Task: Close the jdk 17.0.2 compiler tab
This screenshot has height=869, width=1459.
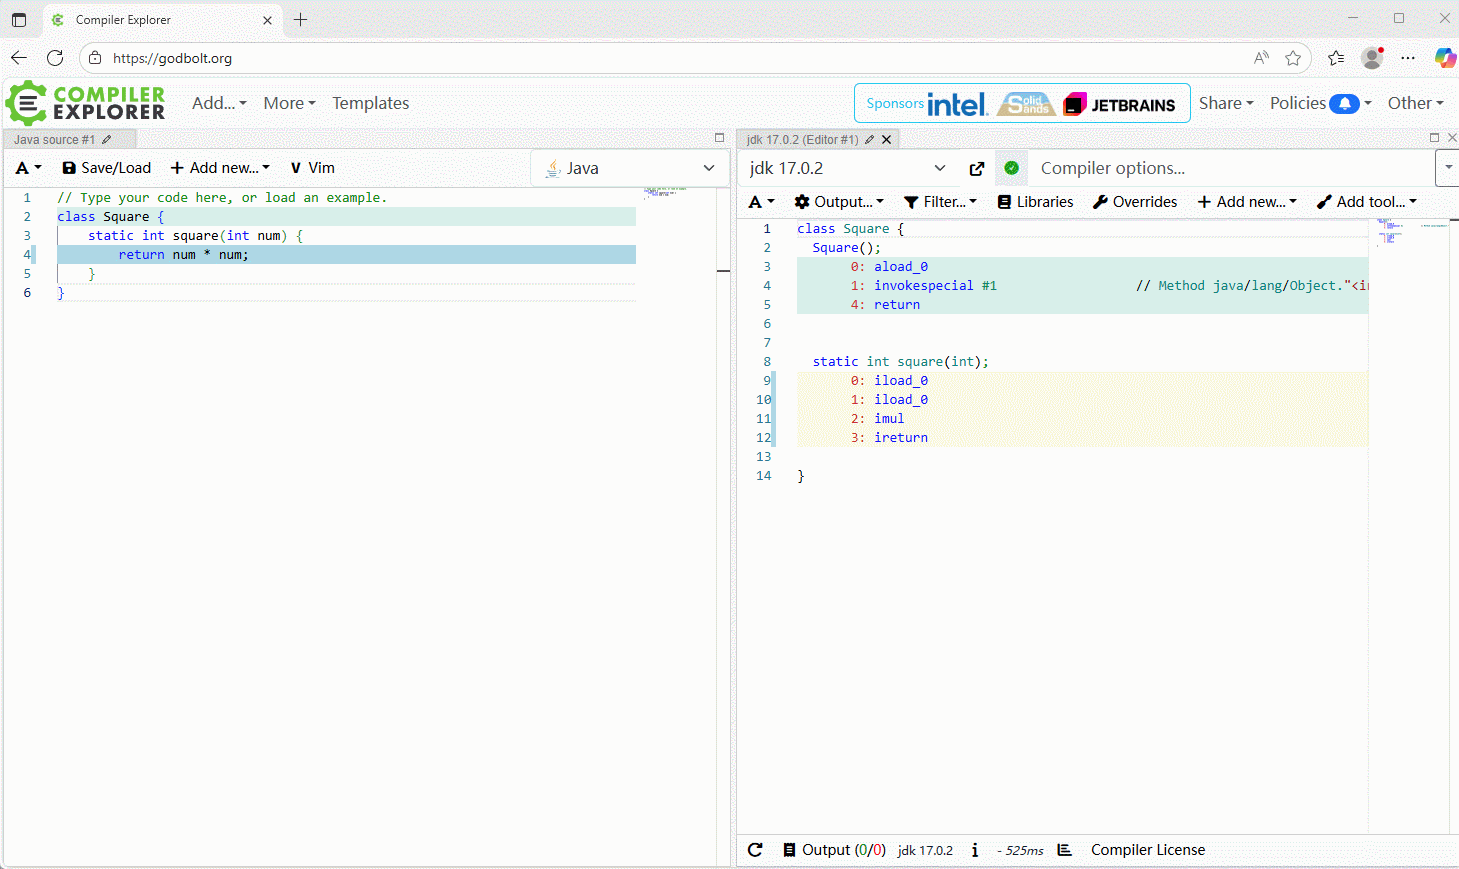Action: pyautogui.click(x=886, y=140)
